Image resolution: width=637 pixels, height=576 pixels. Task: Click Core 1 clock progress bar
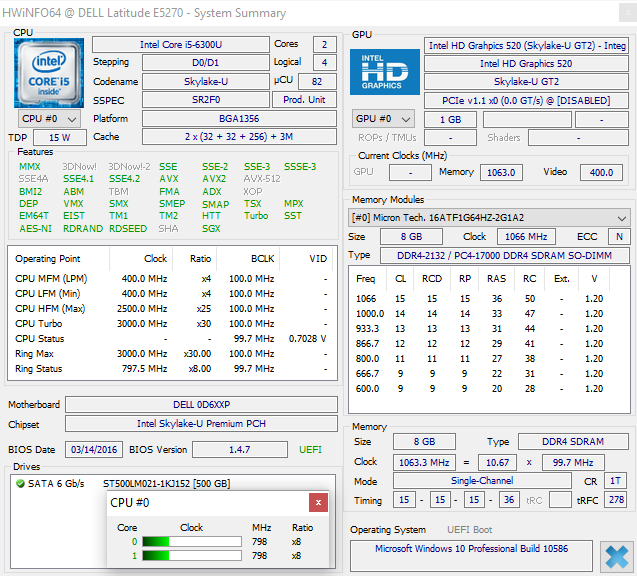click(192, 555)
